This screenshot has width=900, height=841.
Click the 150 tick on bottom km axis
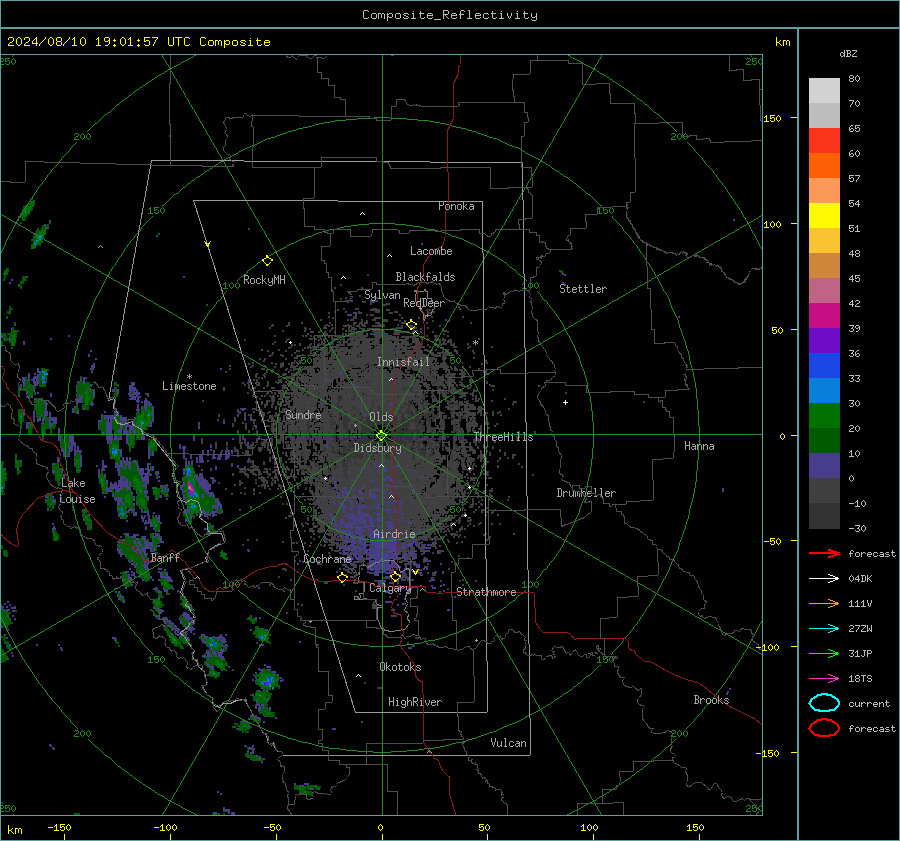click(695, 827)
